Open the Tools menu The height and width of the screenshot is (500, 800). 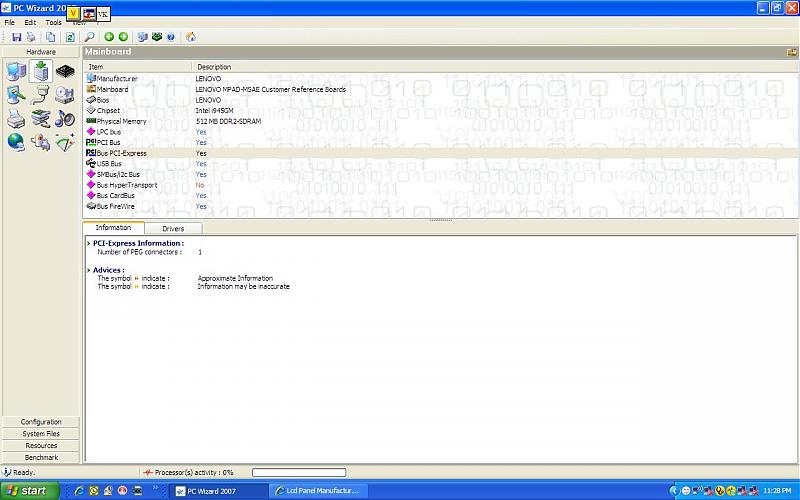(53, 22)
